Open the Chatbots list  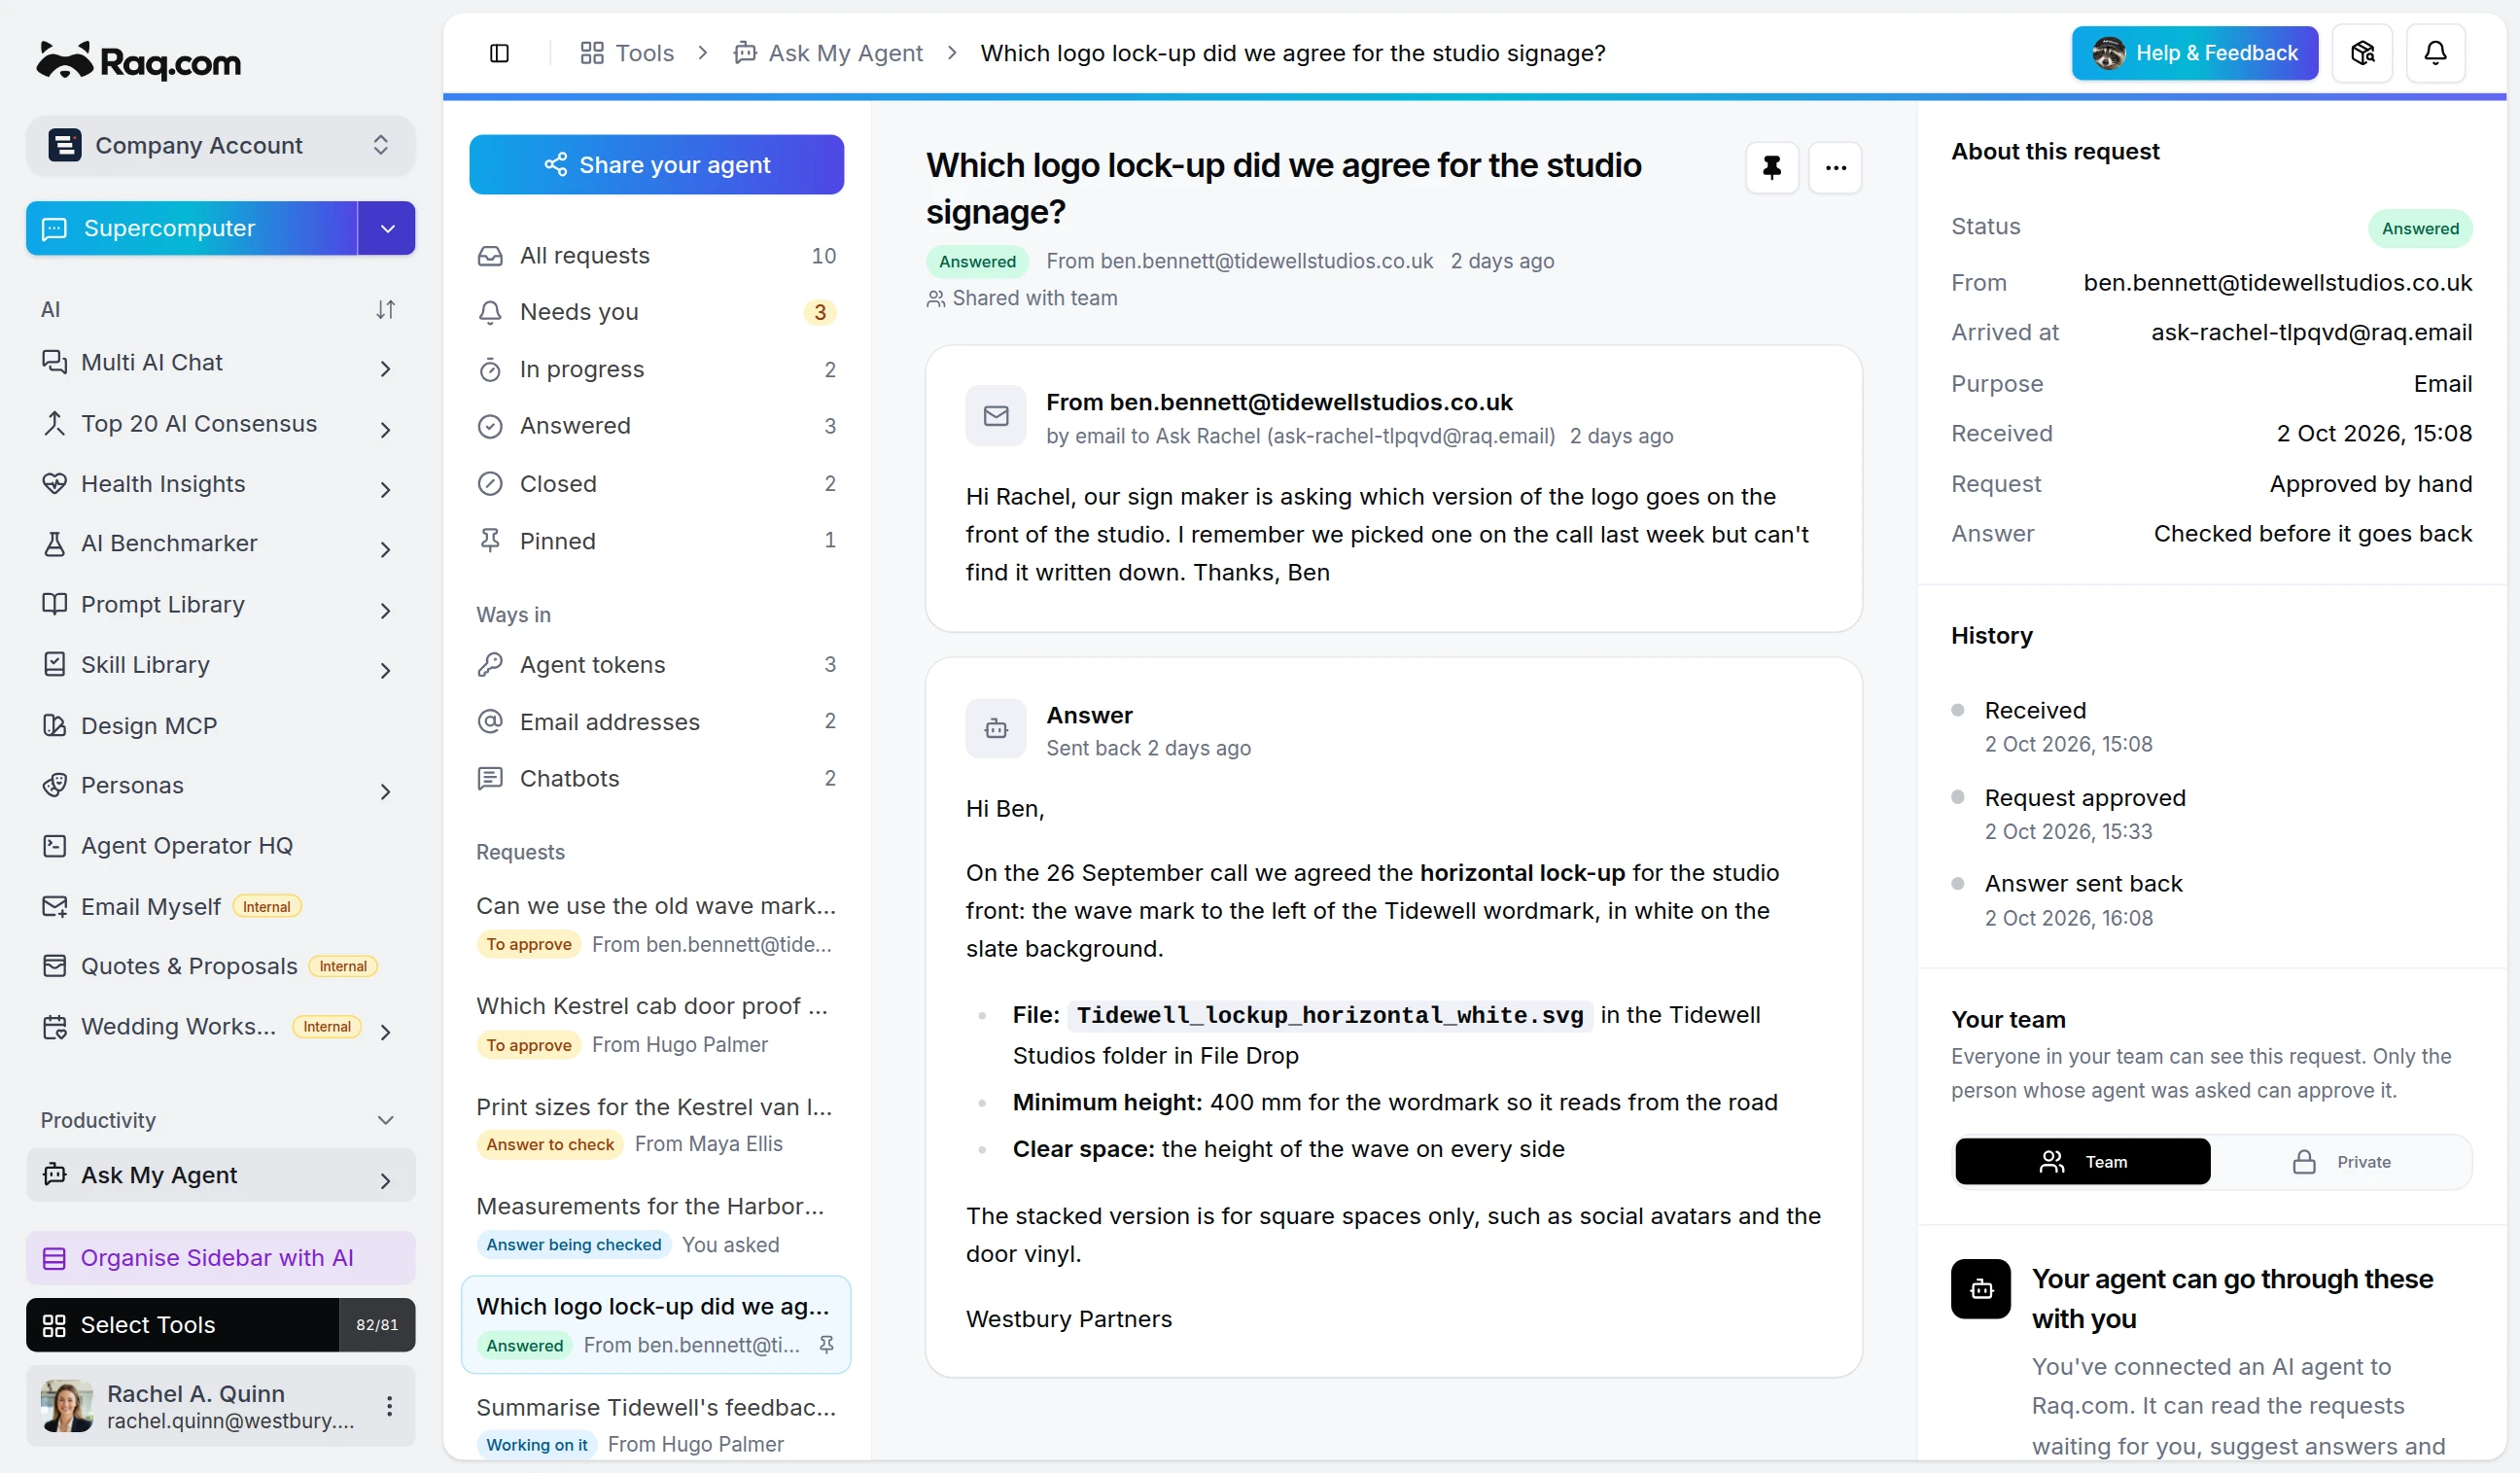pyautogui.click(x=656, y=778)
